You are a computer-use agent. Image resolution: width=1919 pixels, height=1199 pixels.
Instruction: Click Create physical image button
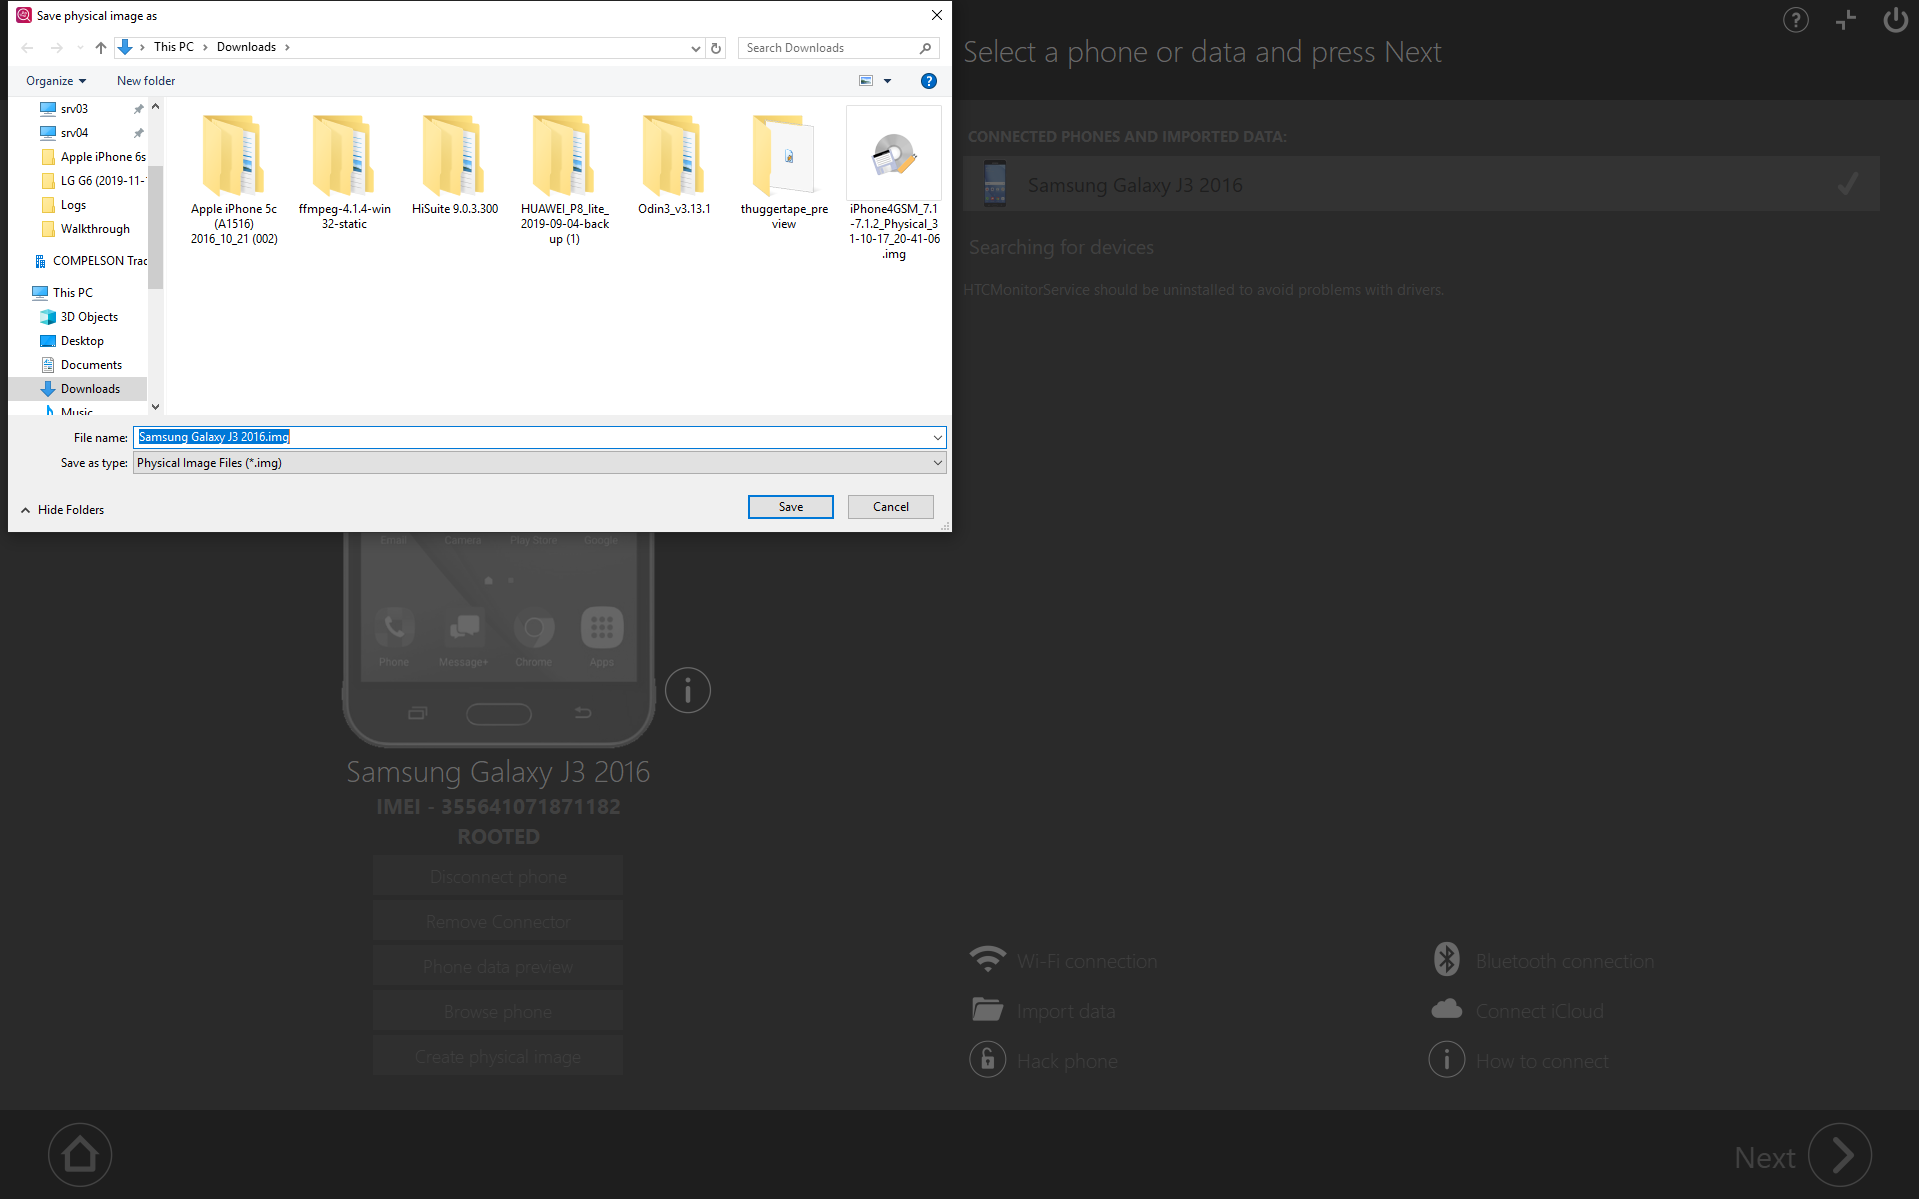click(x=498, y=1057)
